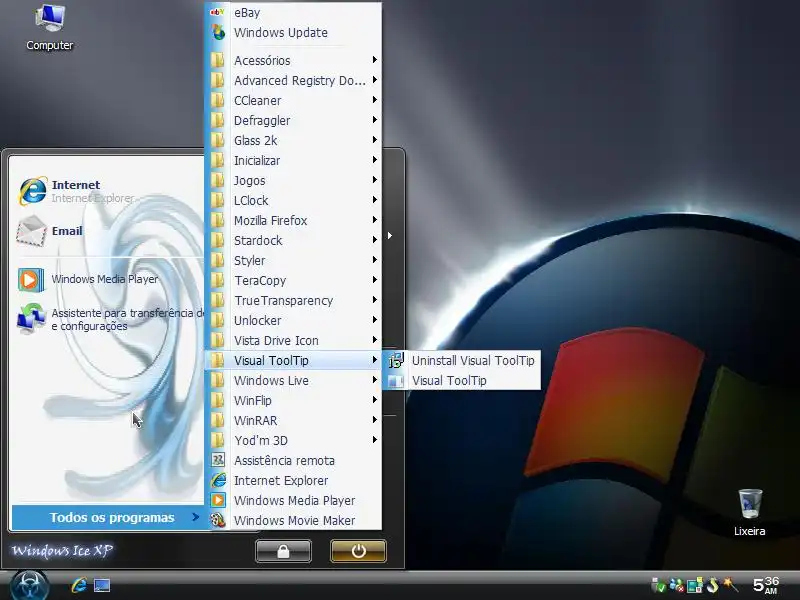The width and height of the screenshot is (800, 600).
Task: Open the TeraCopy menu entry
Action: (294, 280)
